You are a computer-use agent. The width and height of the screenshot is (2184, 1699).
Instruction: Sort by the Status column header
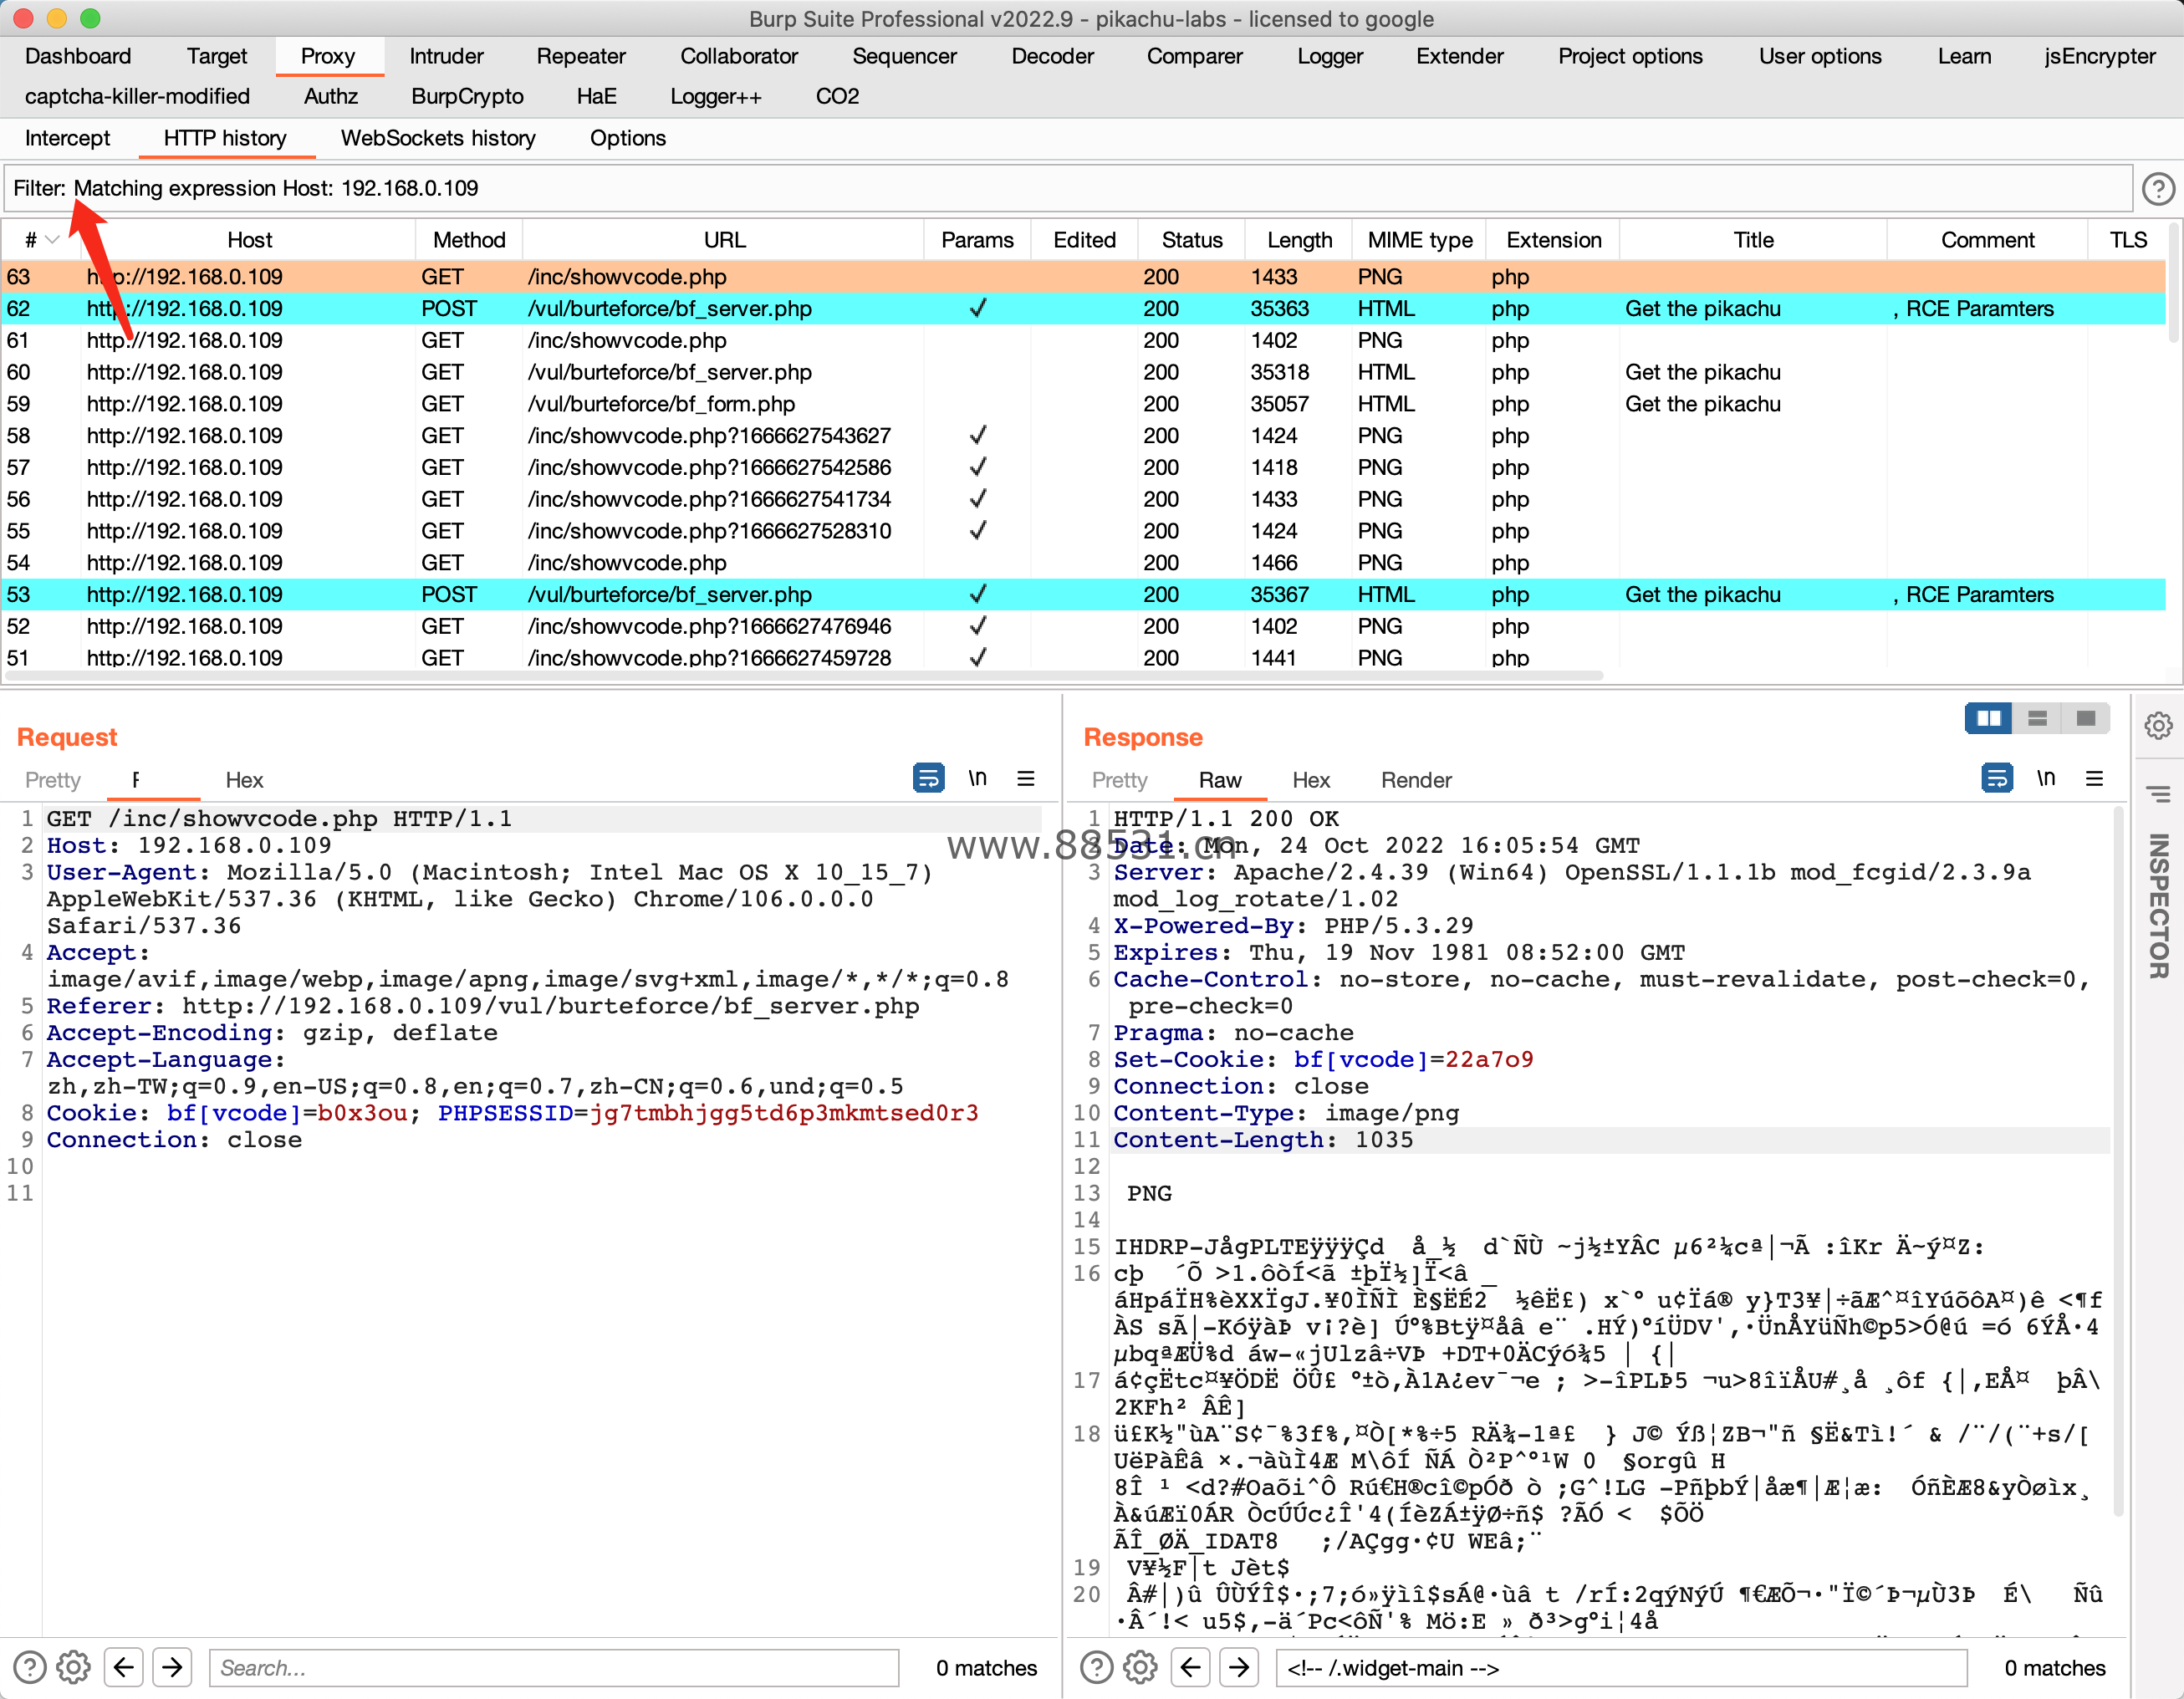1192,240
